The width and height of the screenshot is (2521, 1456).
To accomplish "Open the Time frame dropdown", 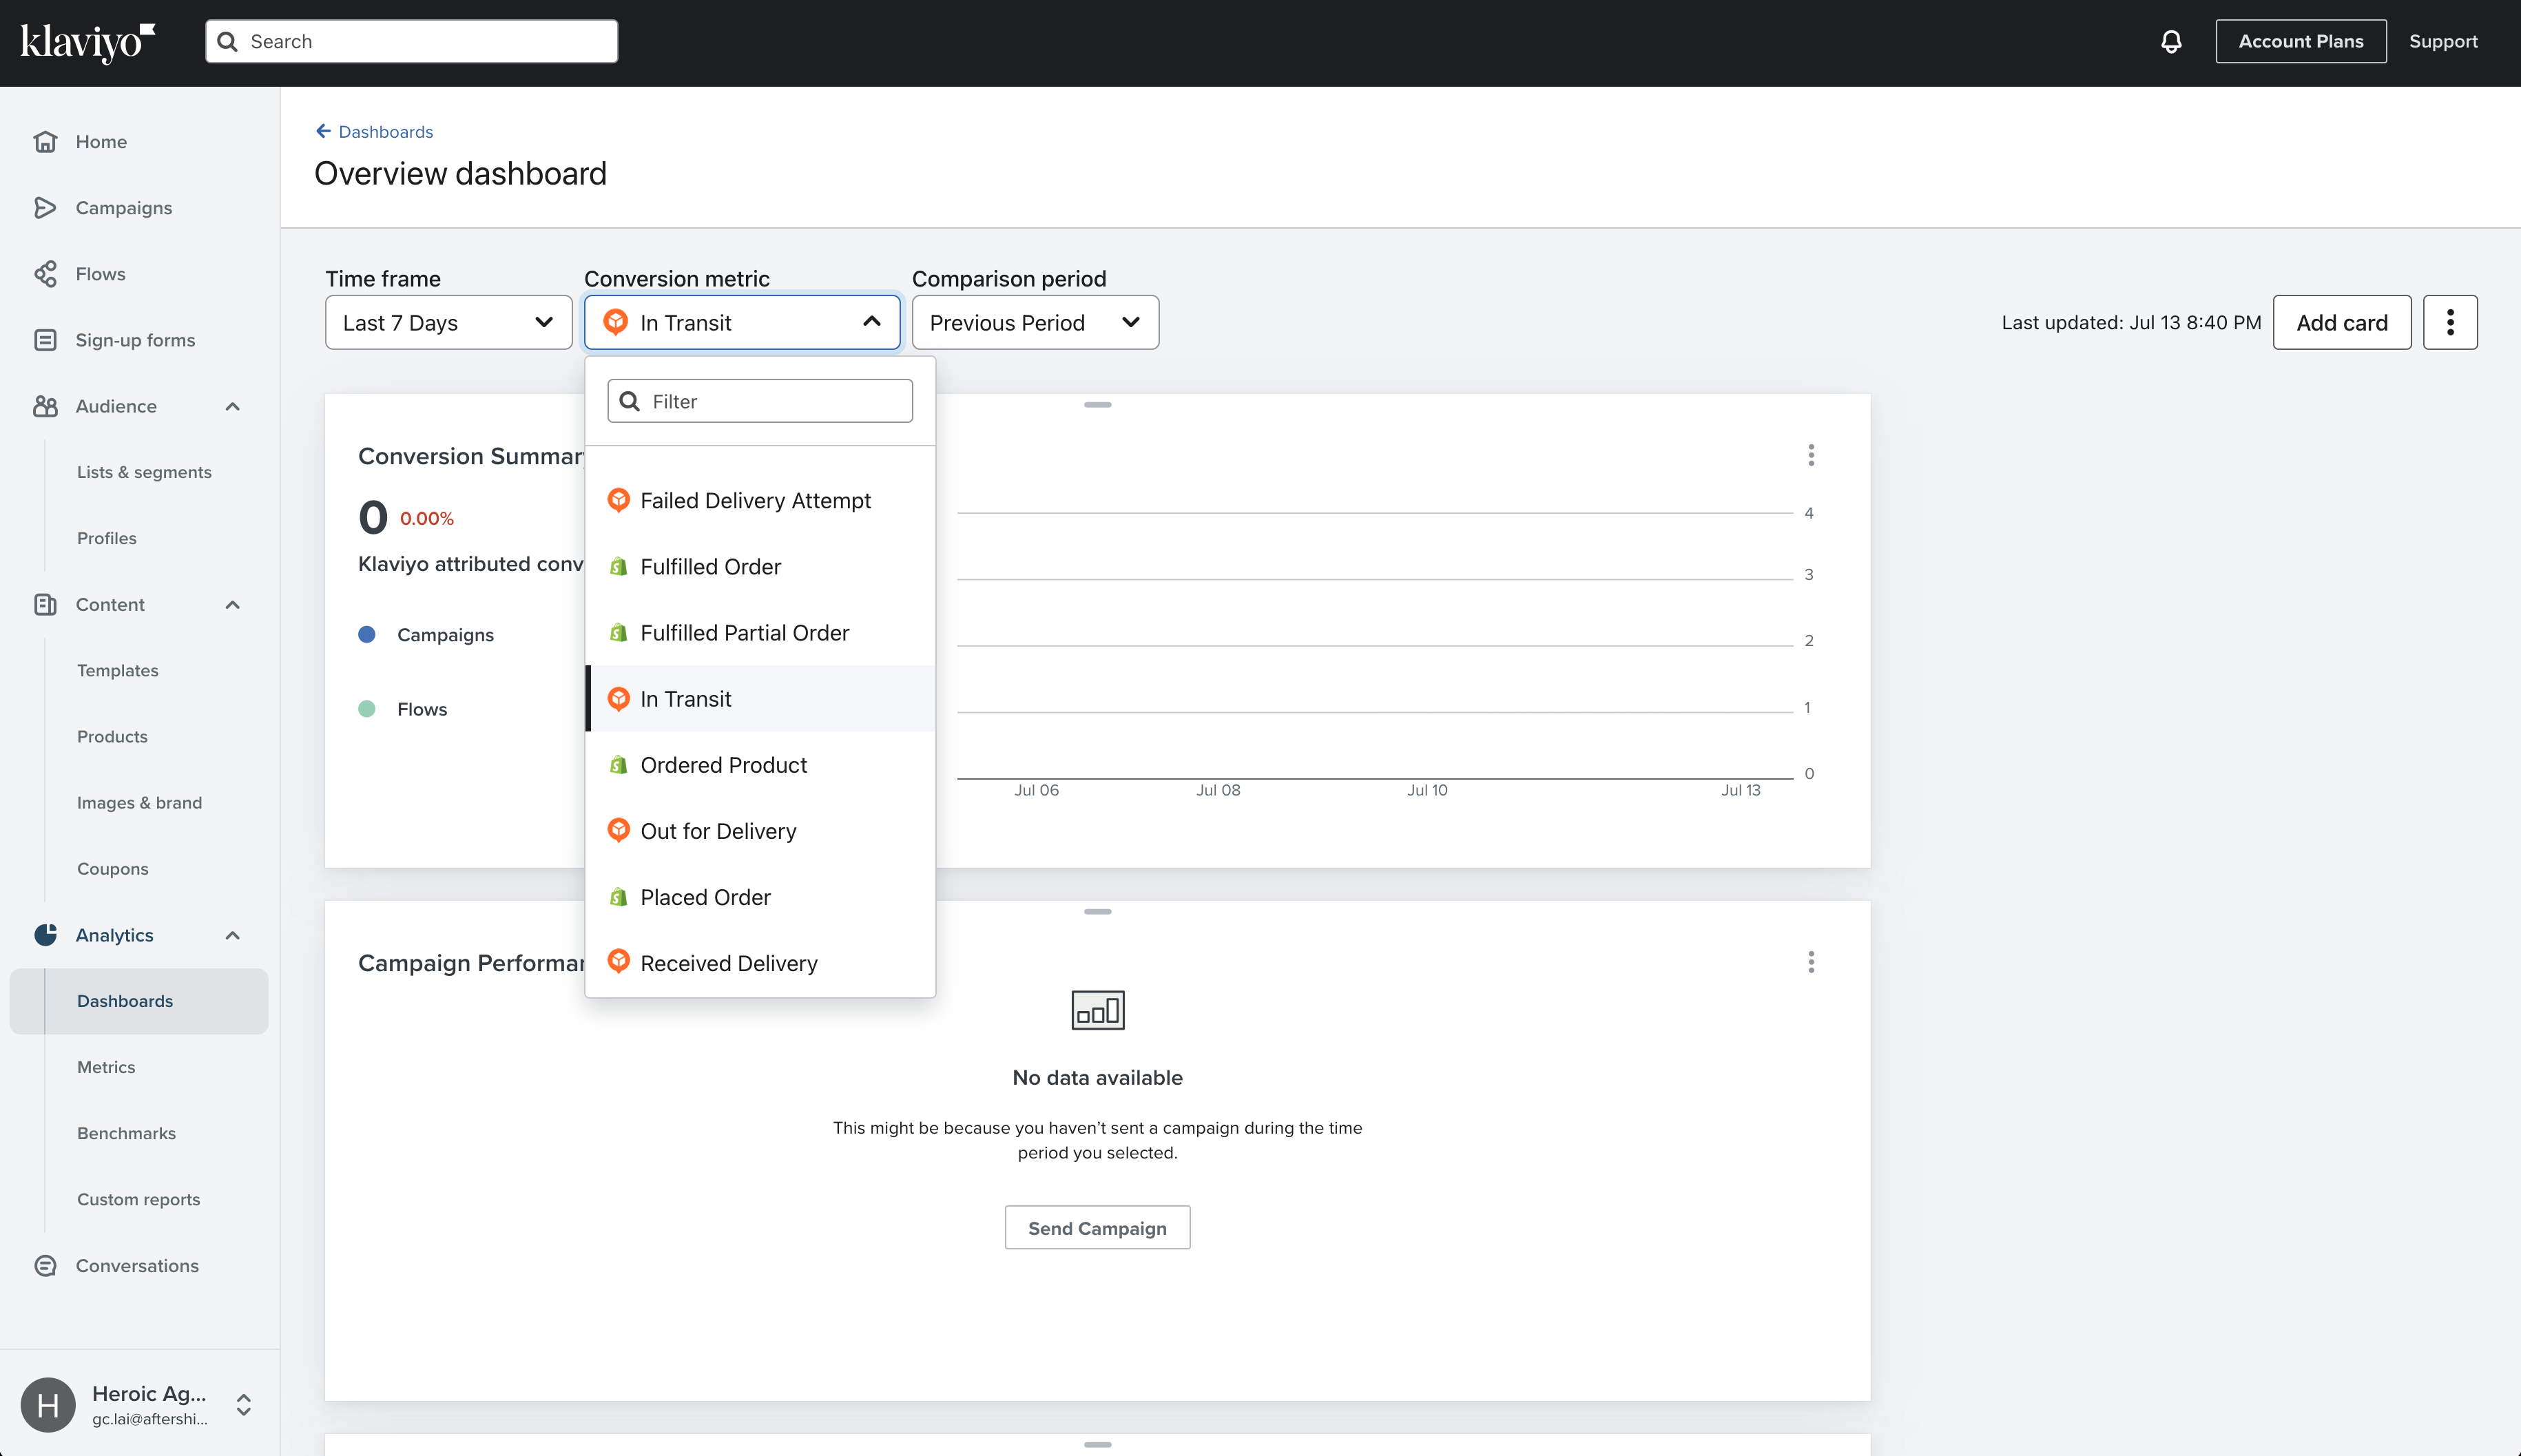I will (x=447, y=322).
